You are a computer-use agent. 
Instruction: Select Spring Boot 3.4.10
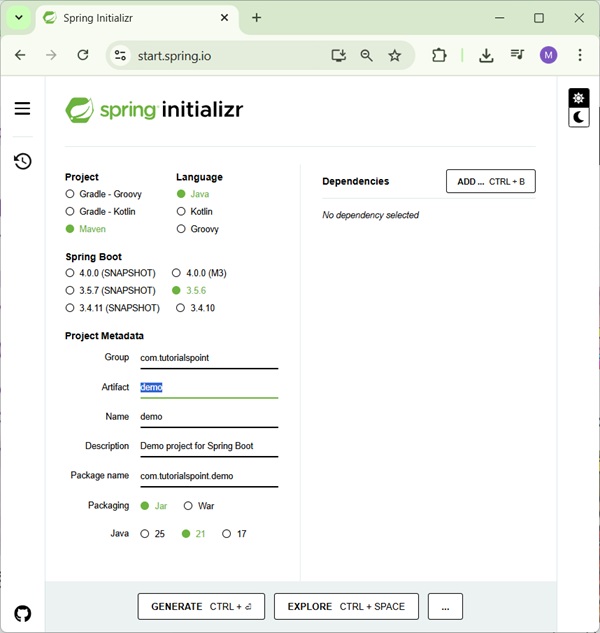195,308
